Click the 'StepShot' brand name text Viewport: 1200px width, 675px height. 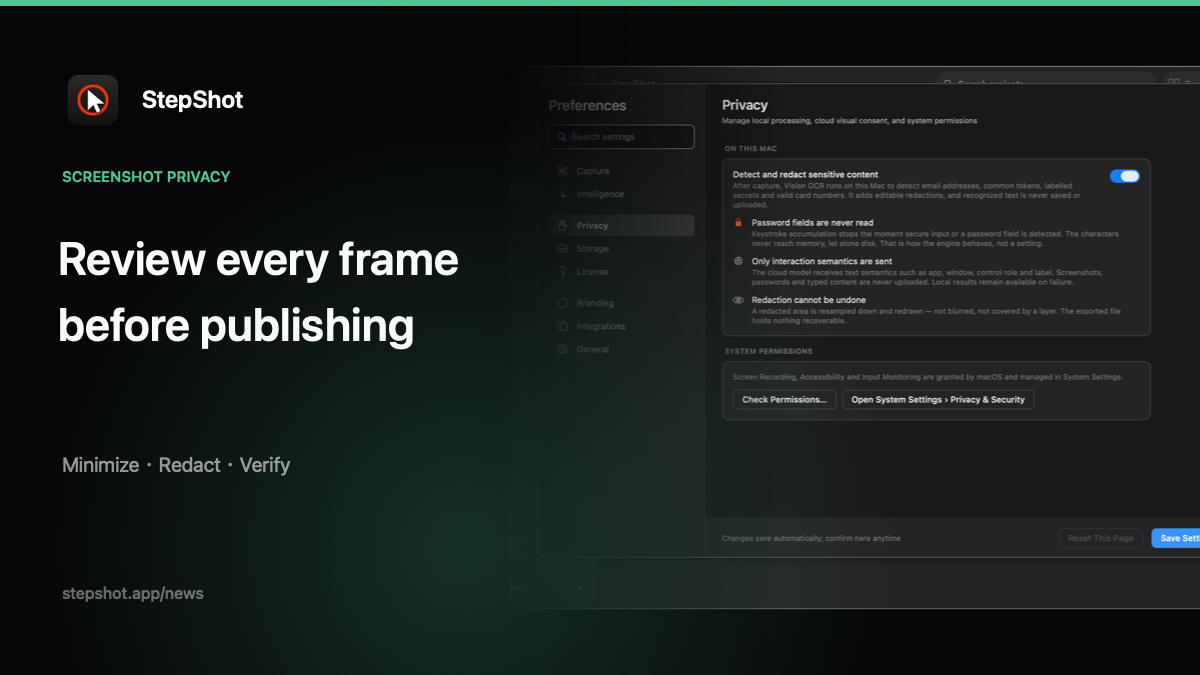[192, 100]
